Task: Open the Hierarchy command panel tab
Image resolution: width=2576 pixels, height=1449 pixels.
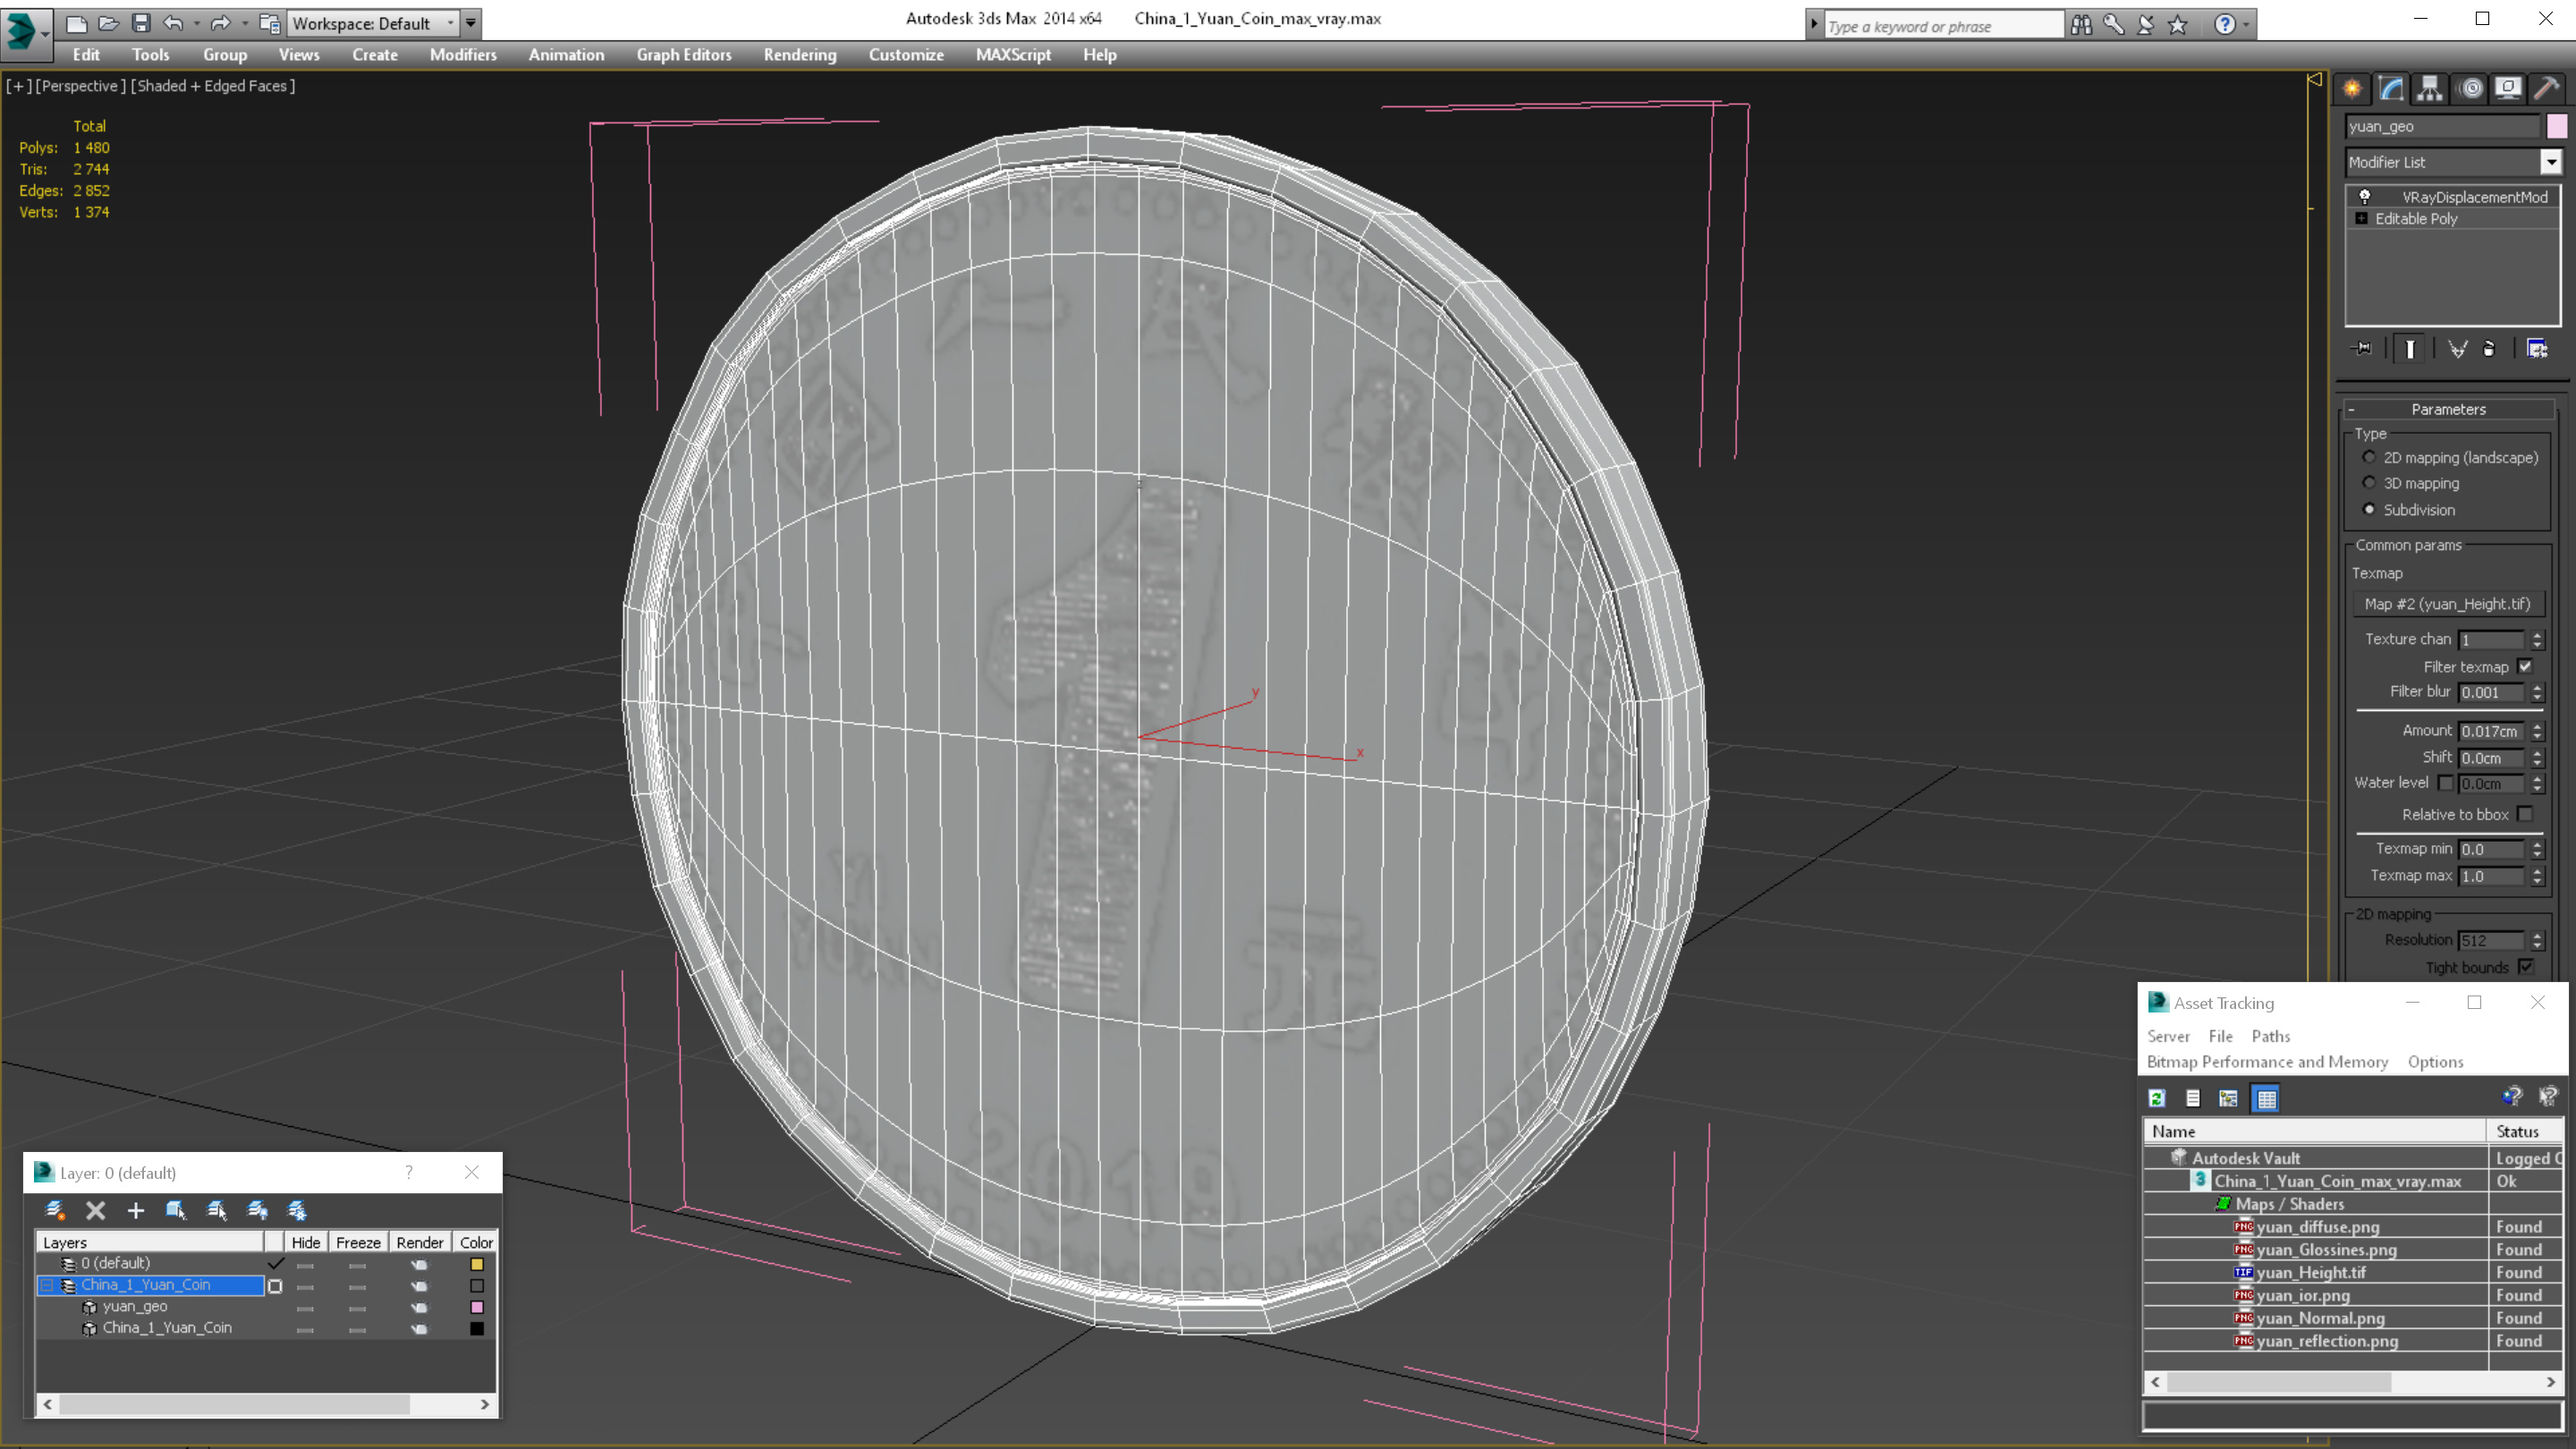Action: click(x=2430, y=88)
